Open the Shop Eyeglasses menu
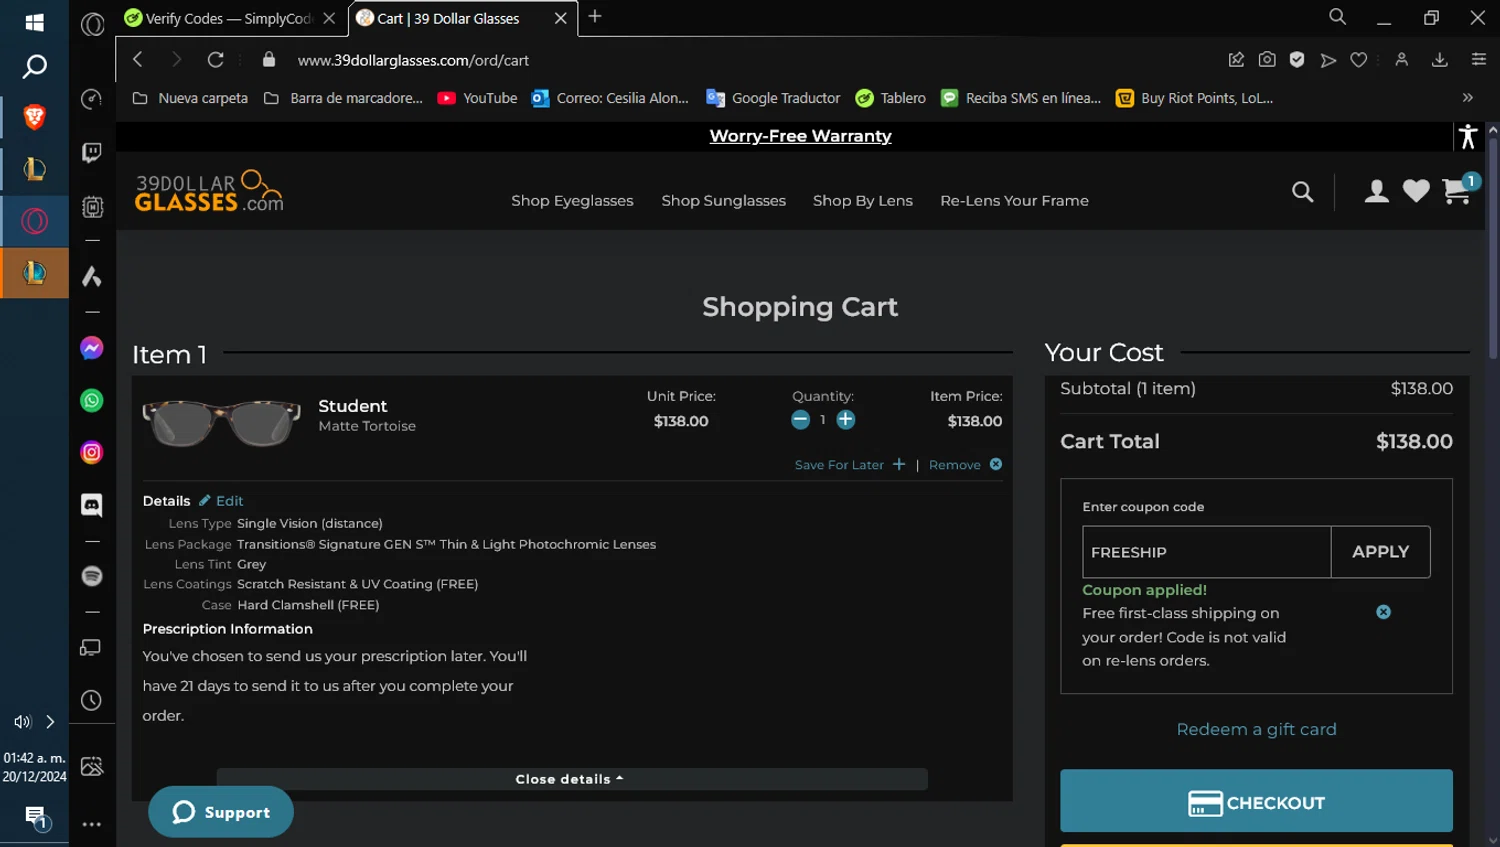 point(572,201)
